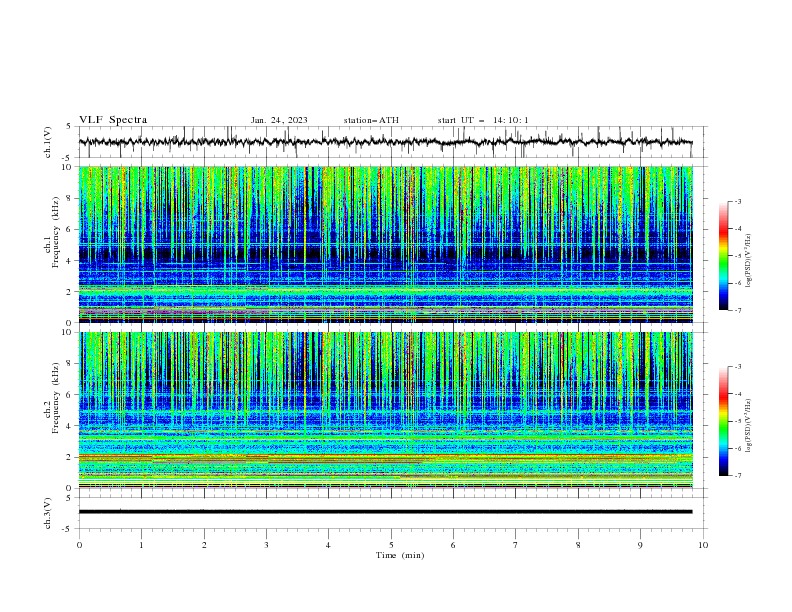Click inside the ch.1 spectrogram panel
The height and width of the screenshot is (612, 792).
point(386,244)
